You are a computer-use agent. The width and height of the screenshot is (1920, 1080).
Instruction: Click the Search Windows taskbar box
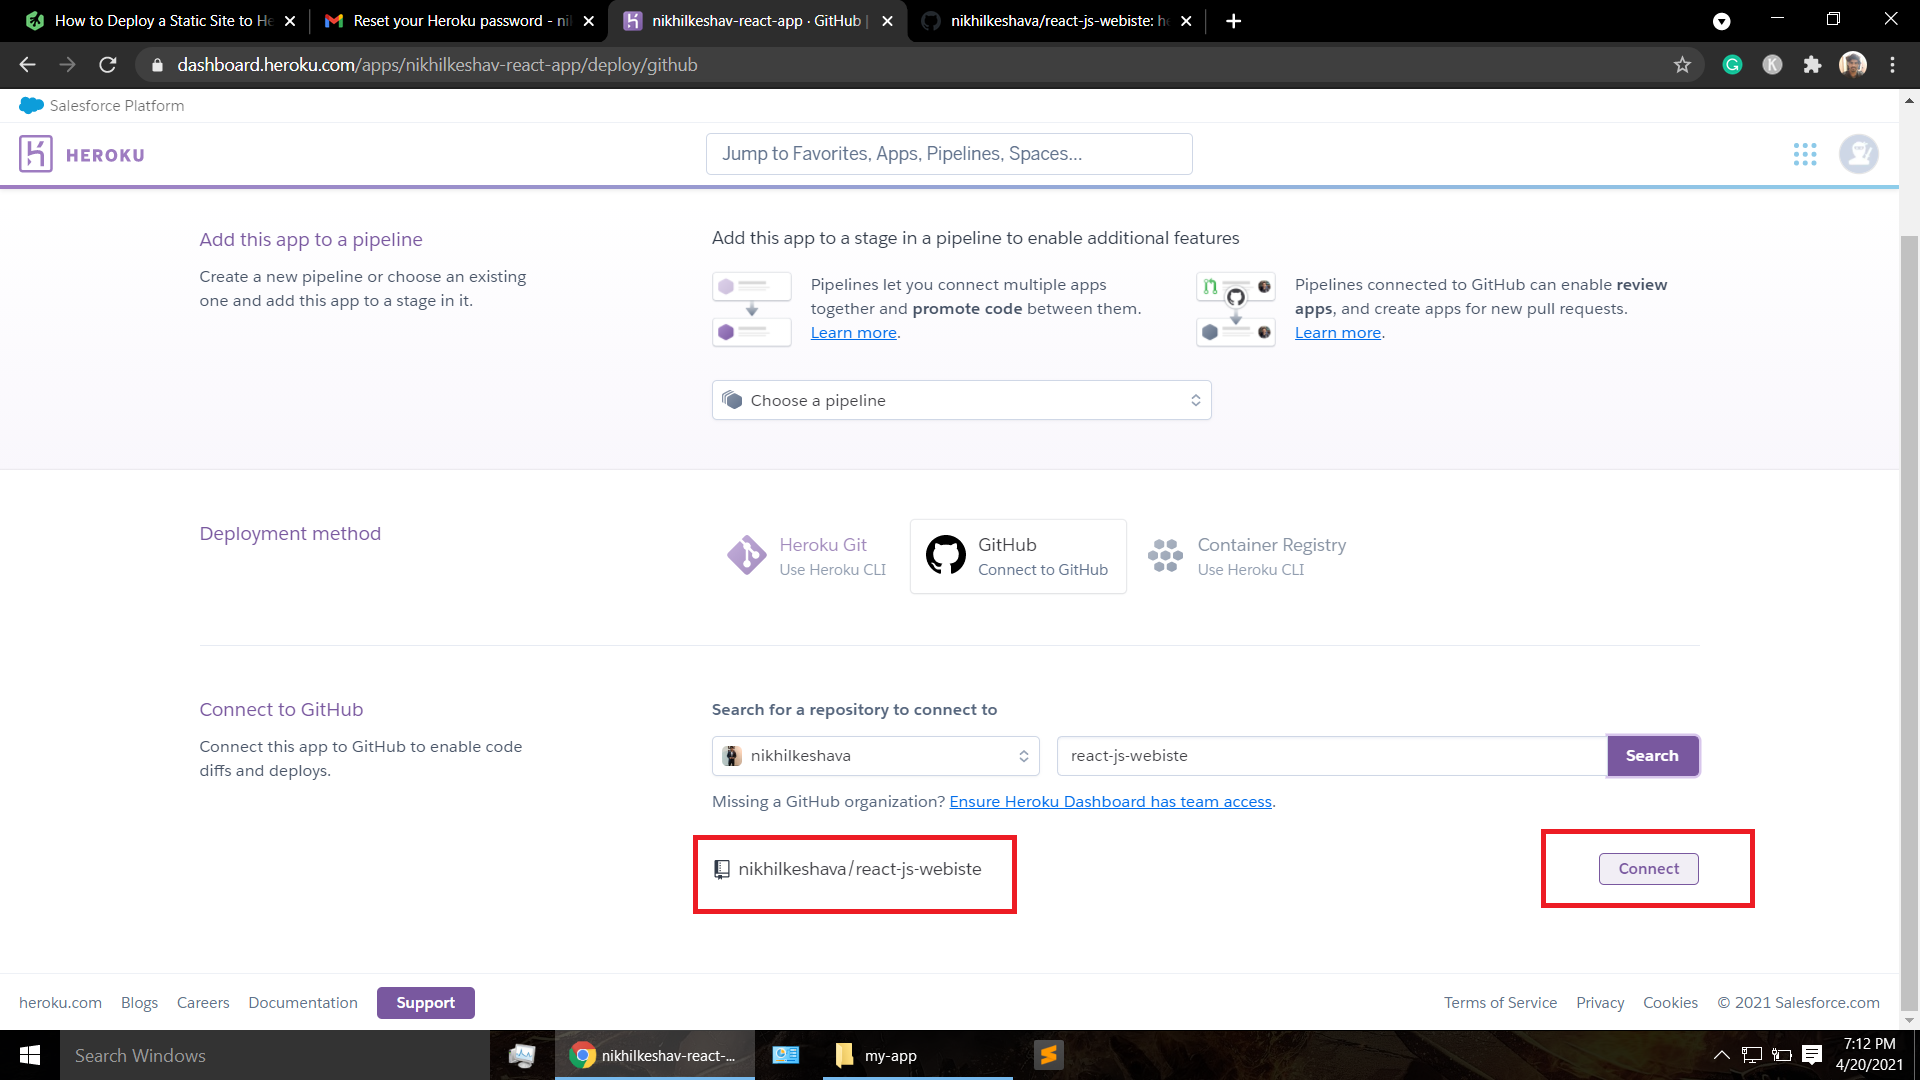tap(275, 1055)
